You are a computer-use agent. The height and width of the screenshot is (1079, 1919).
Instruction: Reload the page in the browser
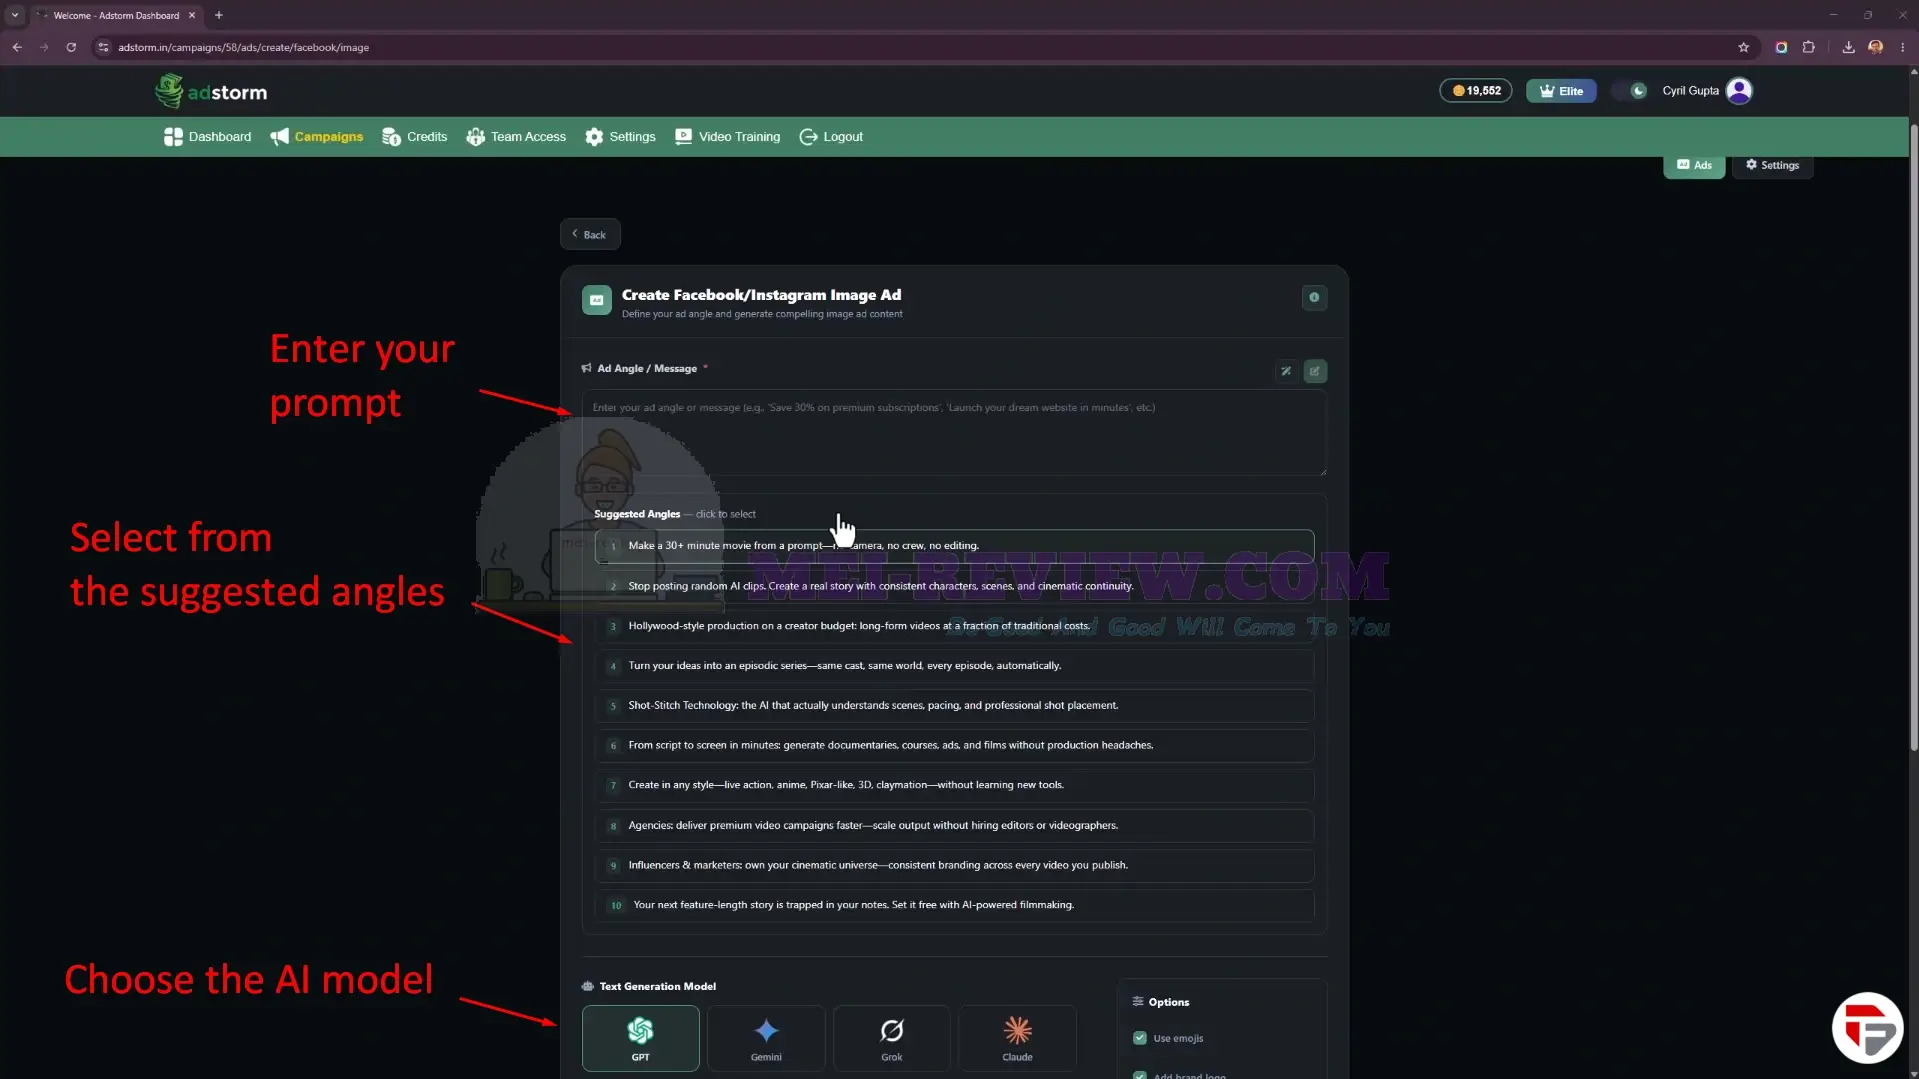pyautogui.click(x=71, y=47)
